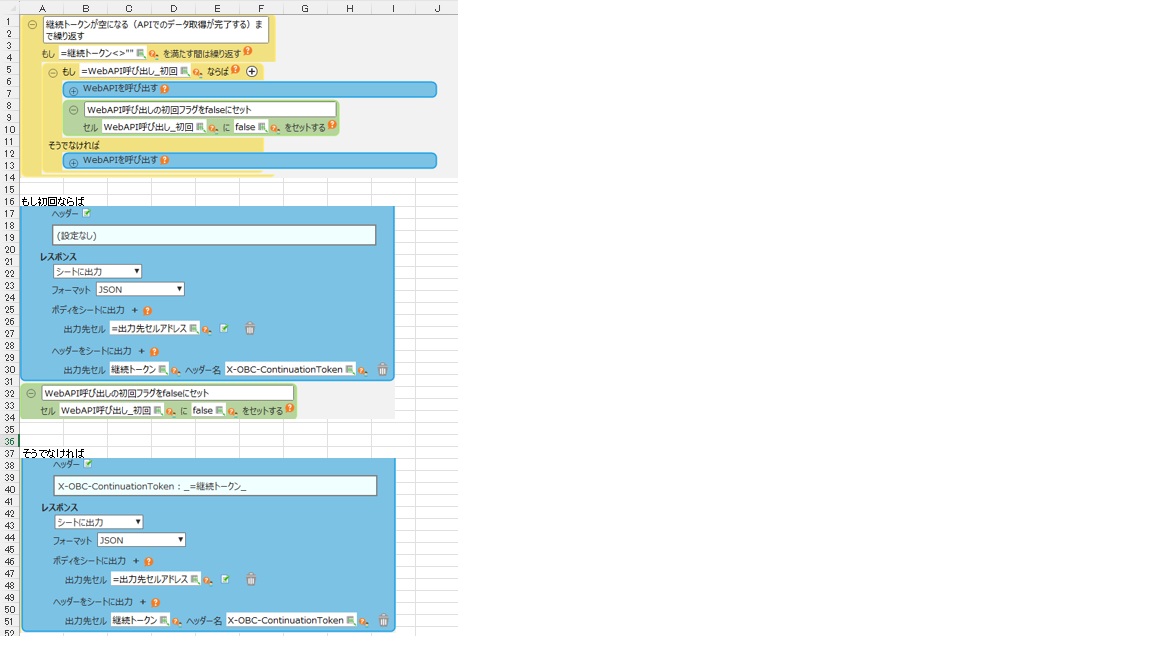This screenshot has height=648, width=1152.
Task: Click edit icon beside ヘッダー in もし初回ならば block
Action: tap(87, 213)
